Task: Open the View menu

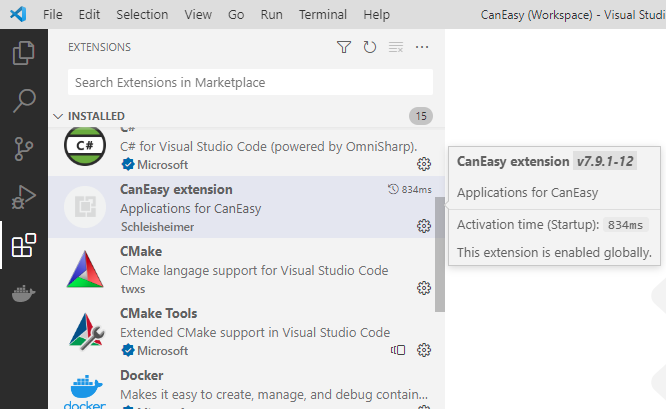Action: 198,14
